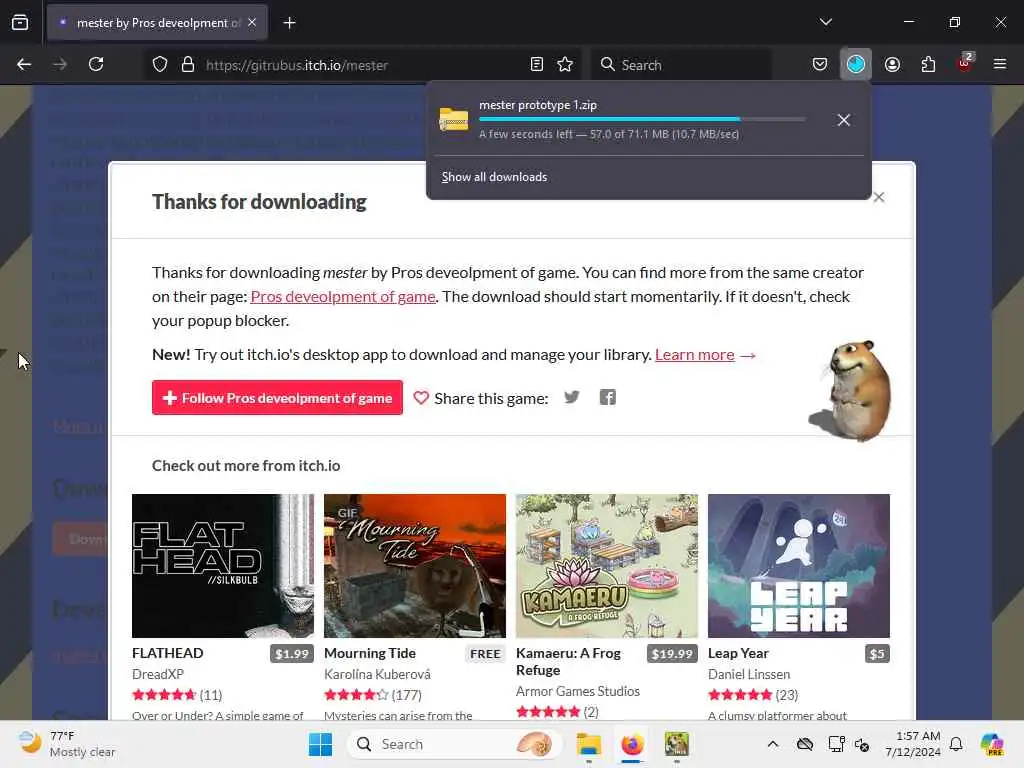Close the Thanks for downloading dialog
The height and width of the screenshot is (768, 1024).
click(879, 197)
